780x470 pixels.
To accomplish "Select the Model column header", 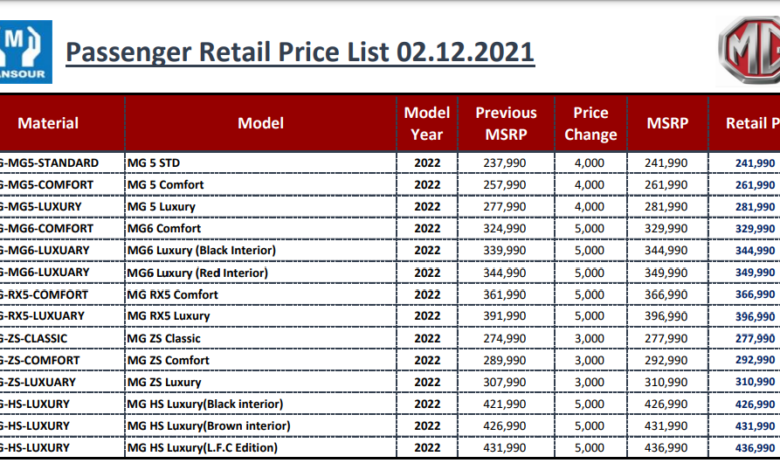I will [260, 123].
